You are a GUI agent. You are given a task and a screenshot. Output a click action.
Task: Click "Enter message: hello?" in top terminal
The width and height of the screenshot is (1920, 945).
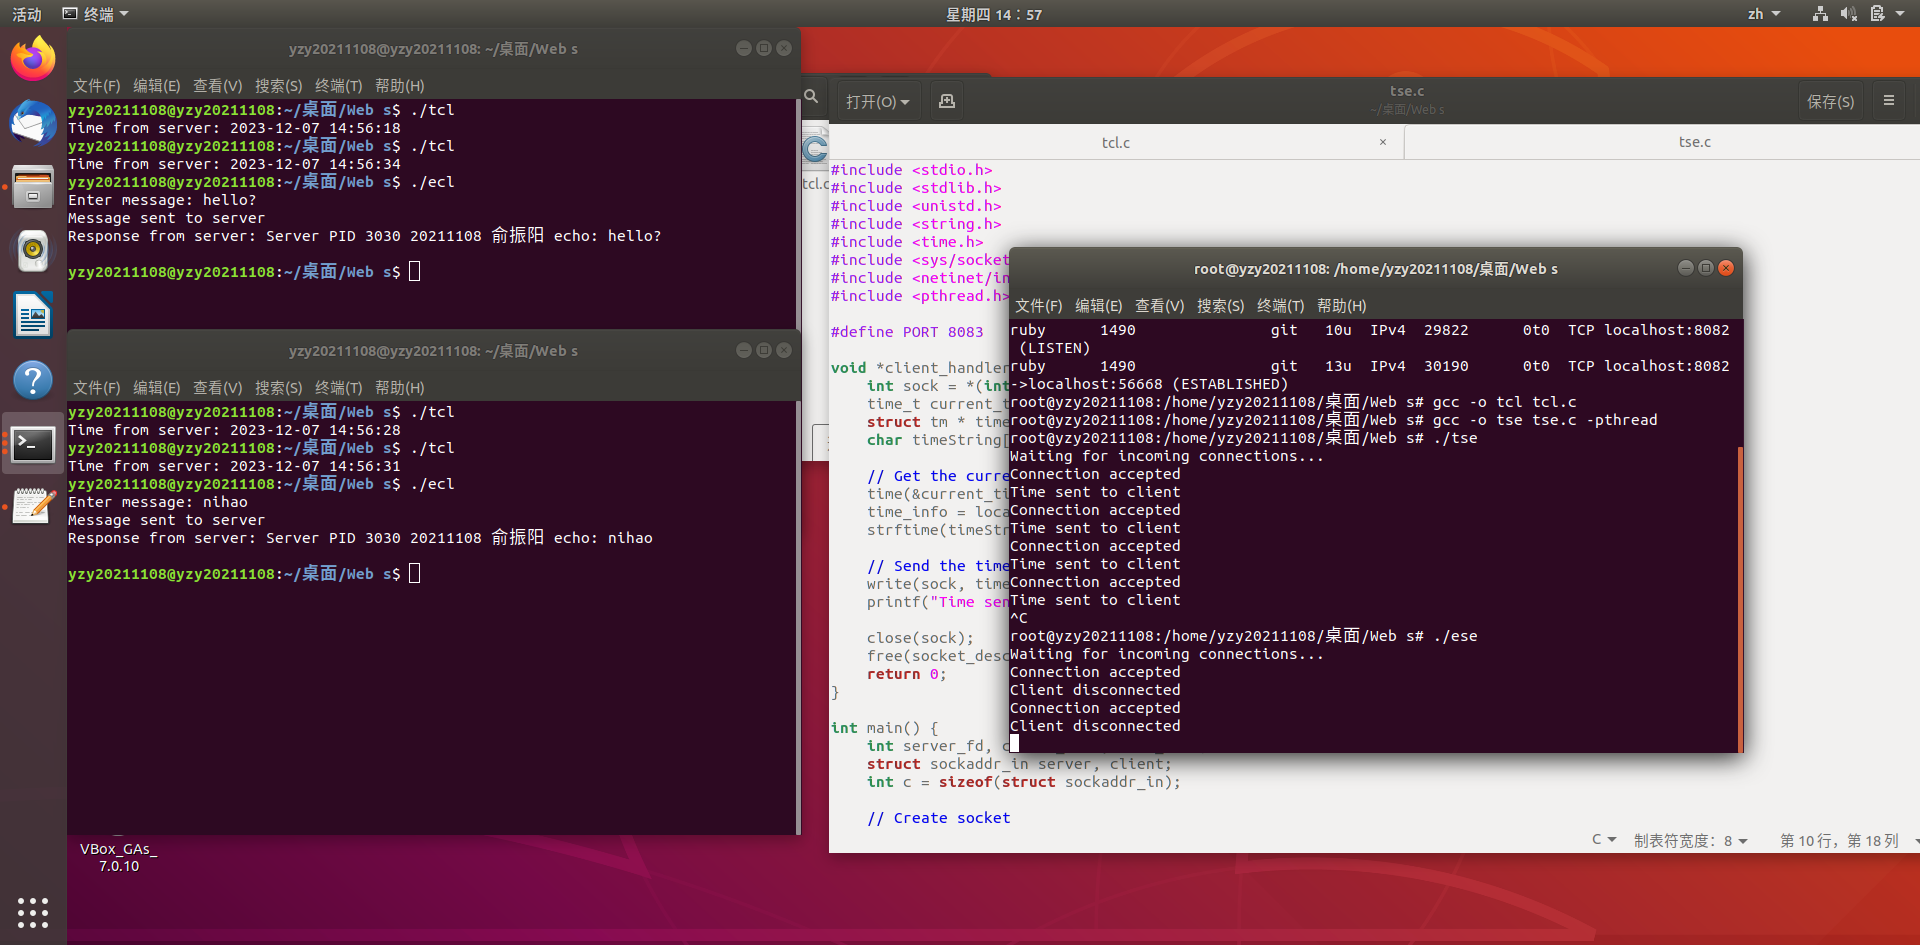[x=162, y=200]
